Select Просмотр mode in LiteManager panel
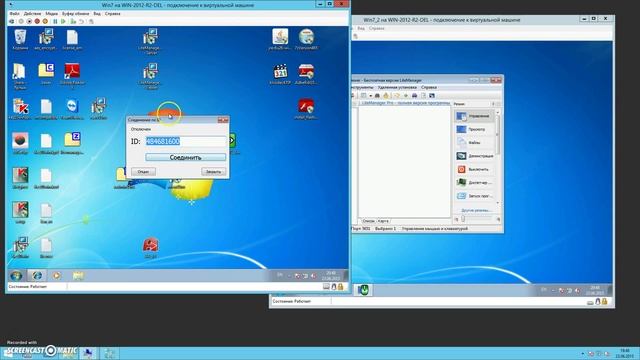Viewport: 640px width, 360px height. [x=474, y=129]
